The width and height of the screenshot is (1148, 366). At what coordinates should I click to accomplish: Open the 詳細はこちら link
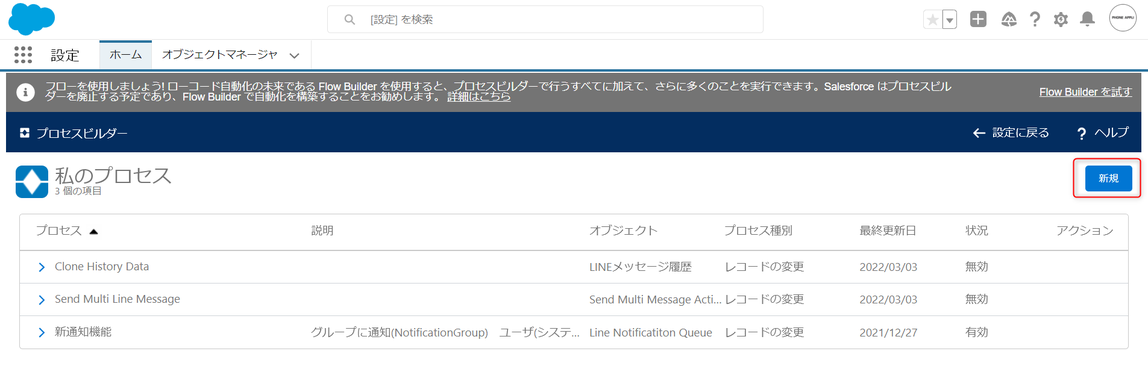click(479, 97)
